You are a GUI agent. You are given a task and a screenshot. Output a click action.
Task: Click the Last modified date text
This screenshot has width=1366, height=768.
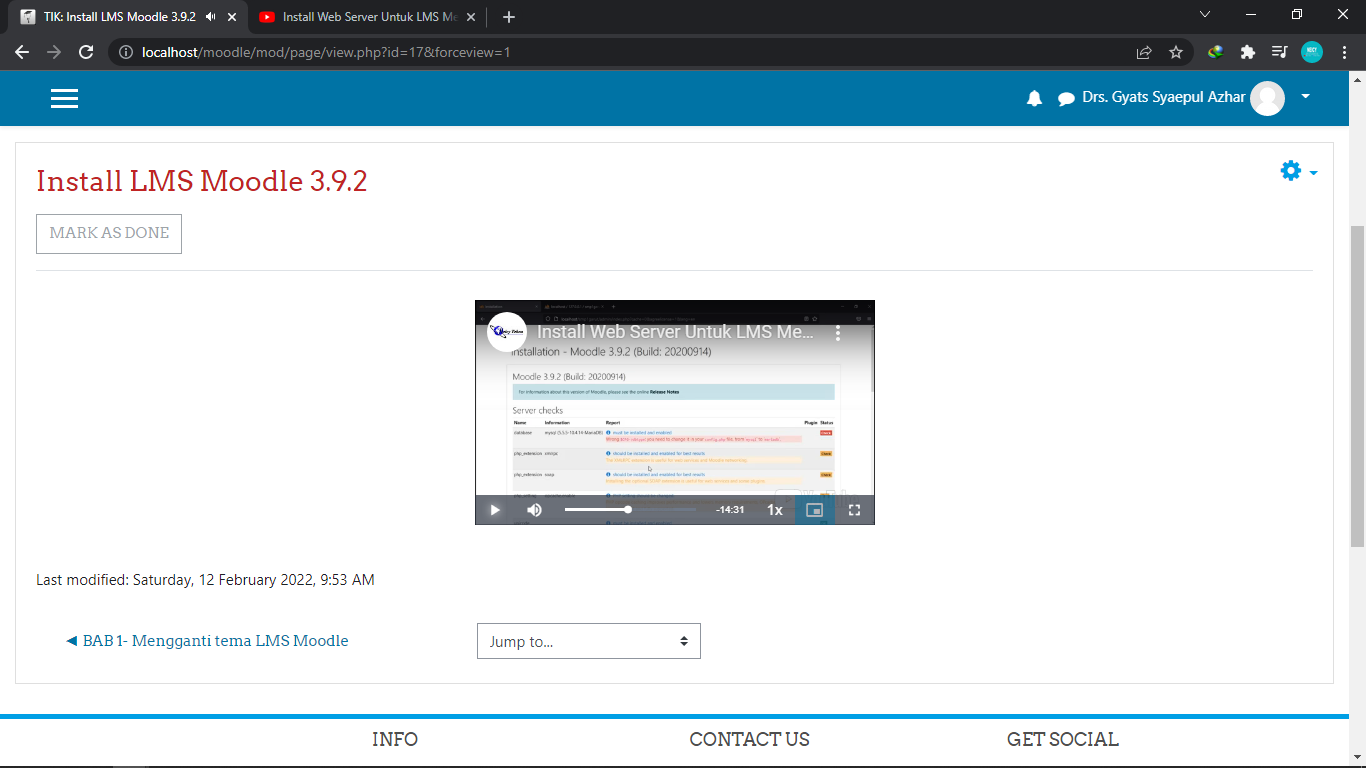(205, 580)
